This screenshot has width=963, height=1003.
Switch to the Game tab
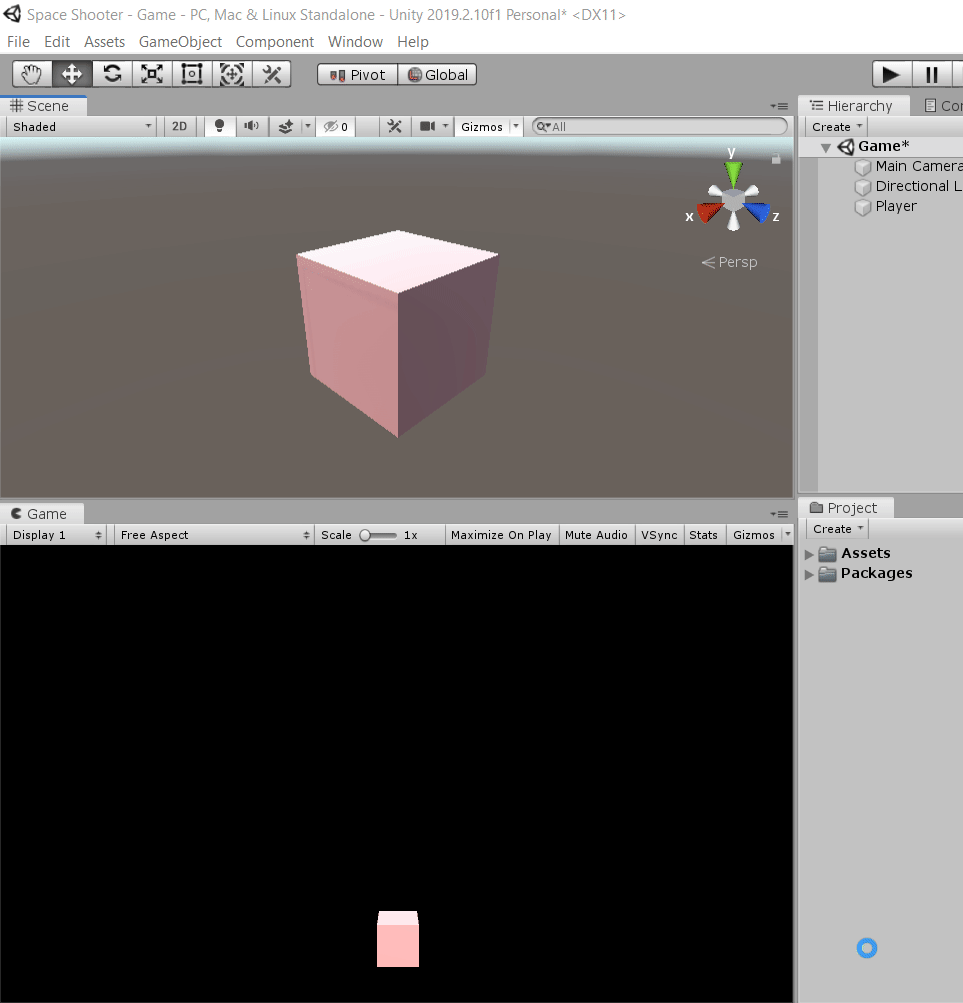[x=40, y=514]
